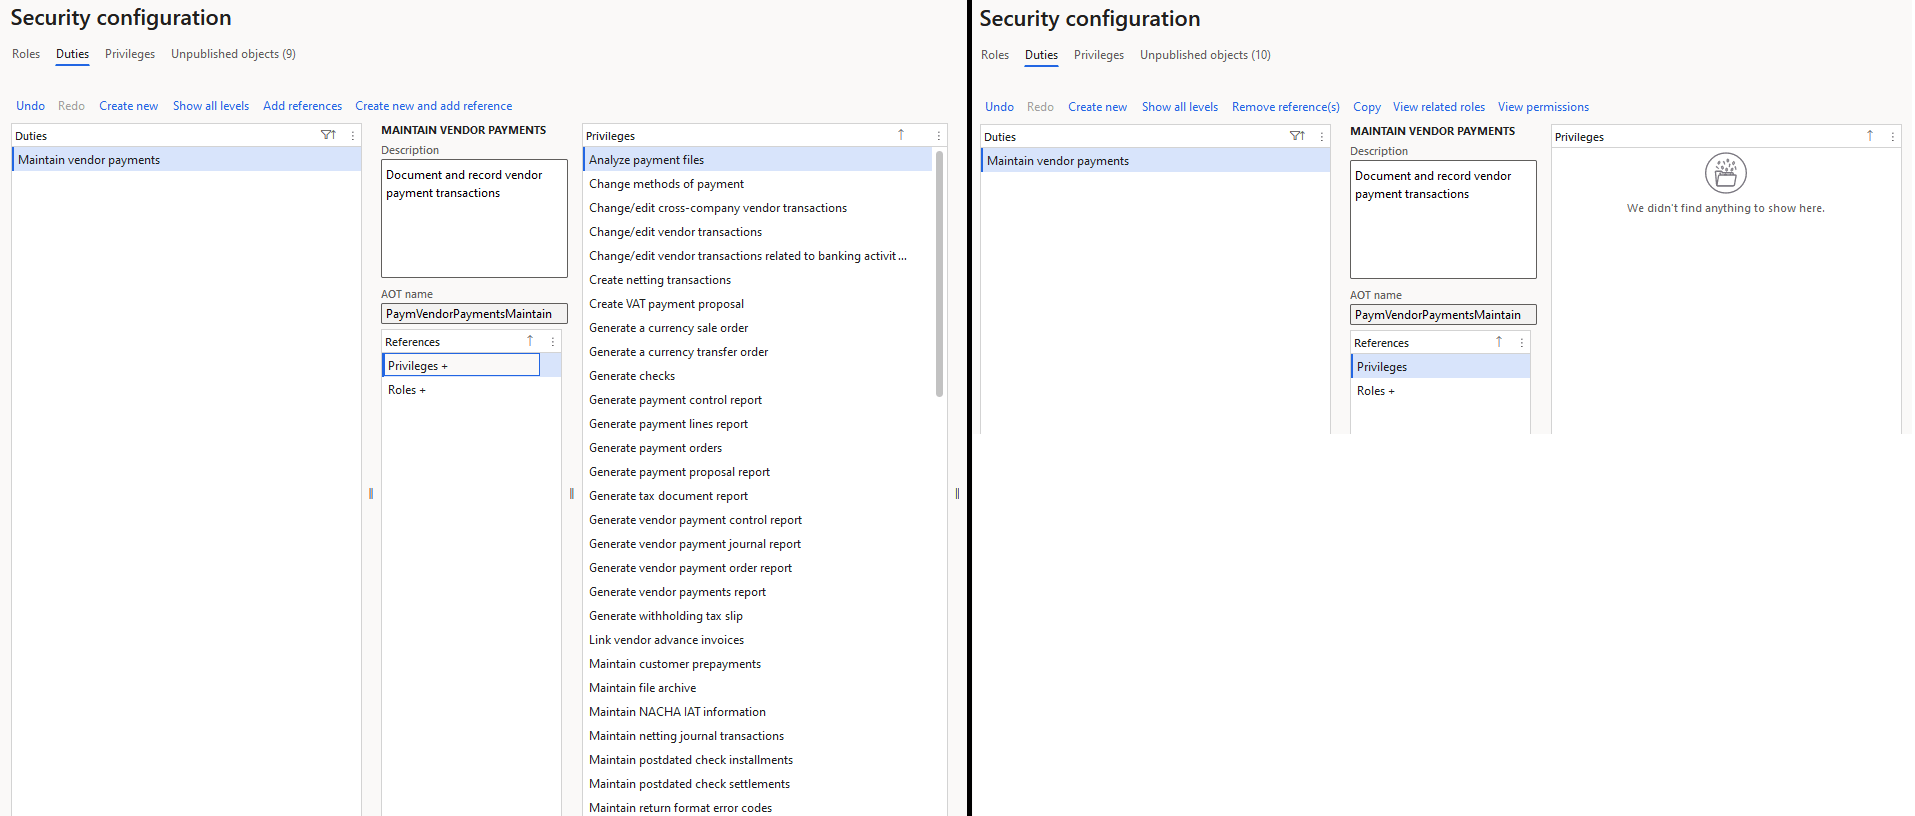Click the empty-folder icon in right Privileges pane
This screenshot has height=816, width=1915.
point(1726,173)
